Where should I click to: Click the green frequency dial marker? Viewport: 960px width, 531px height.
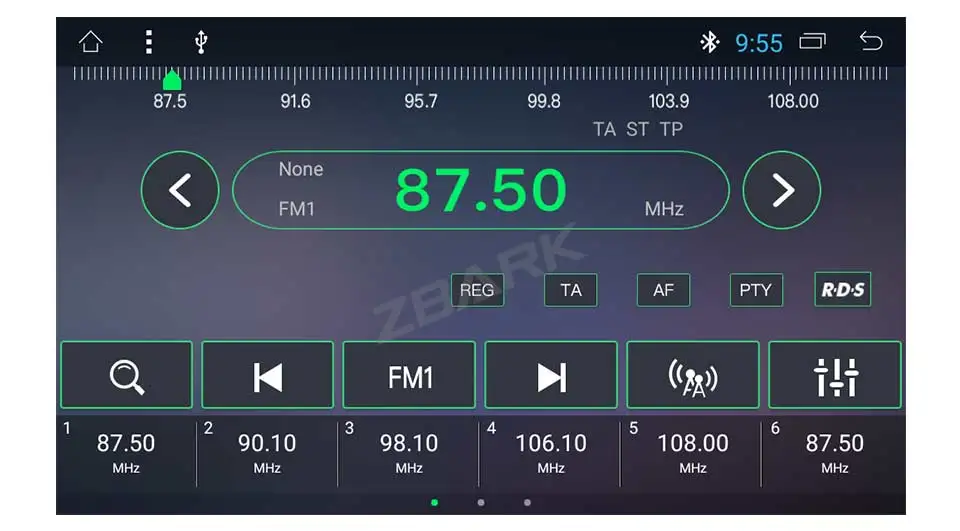pos(172,80)
